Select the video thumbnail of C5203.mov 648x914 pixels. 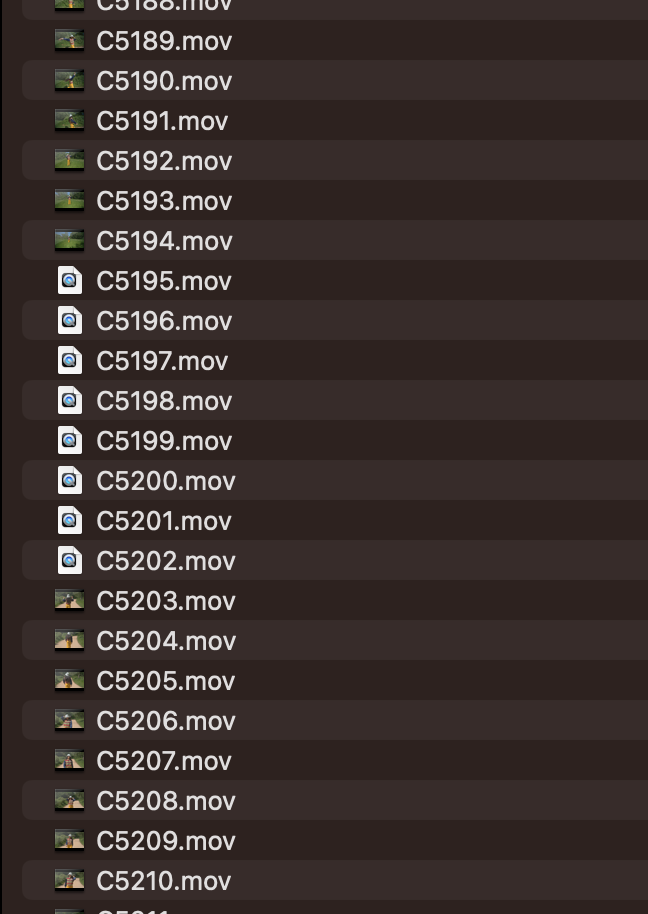click(x=69, y=600)
